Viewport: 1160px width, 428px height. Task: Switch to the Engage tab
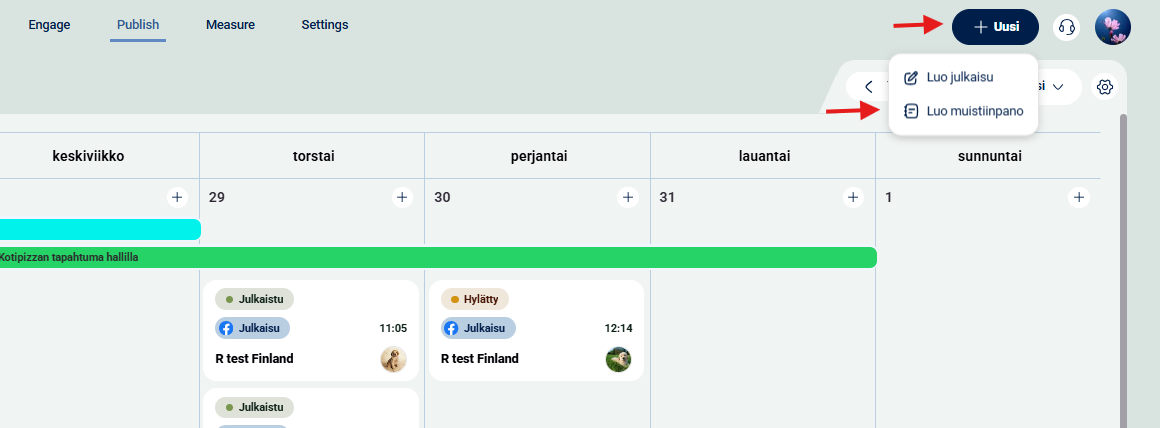(x=49, y=24)
